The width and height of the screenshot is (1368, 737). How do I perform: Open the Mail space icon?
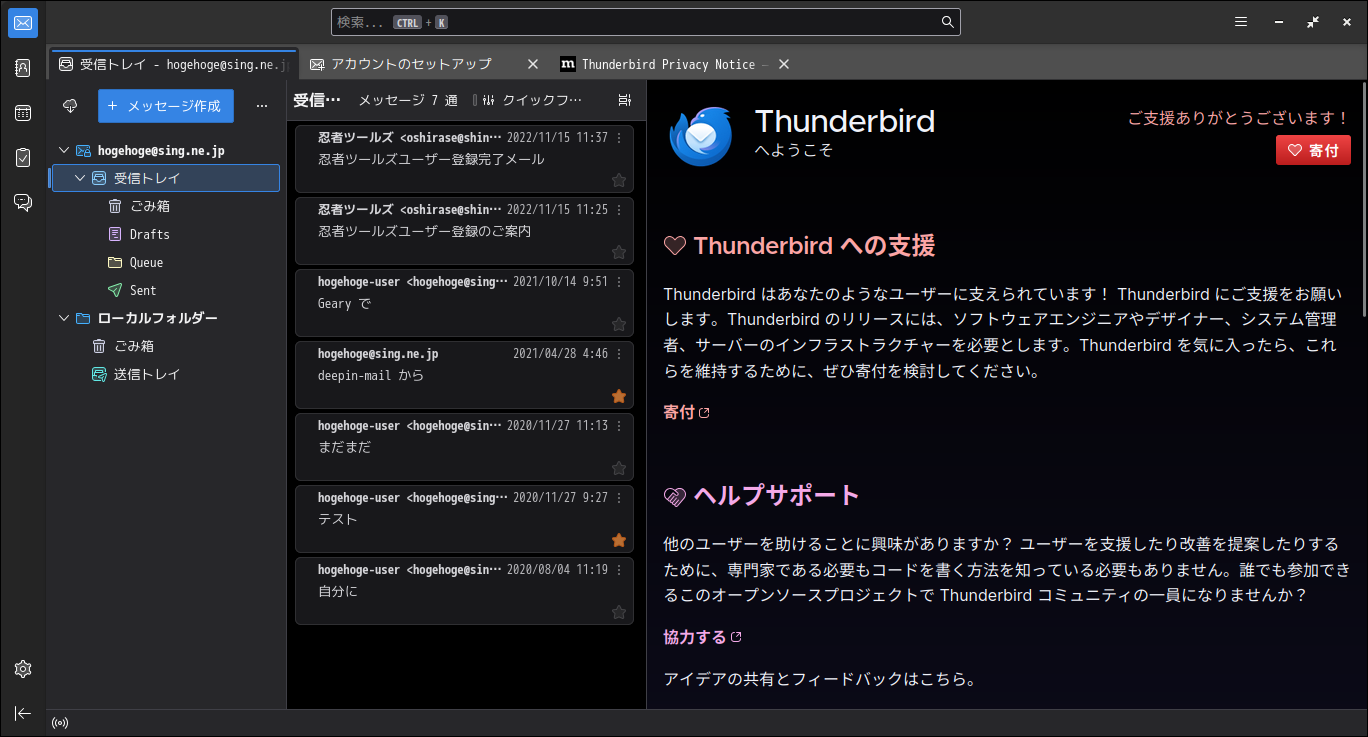coord(23,22)
